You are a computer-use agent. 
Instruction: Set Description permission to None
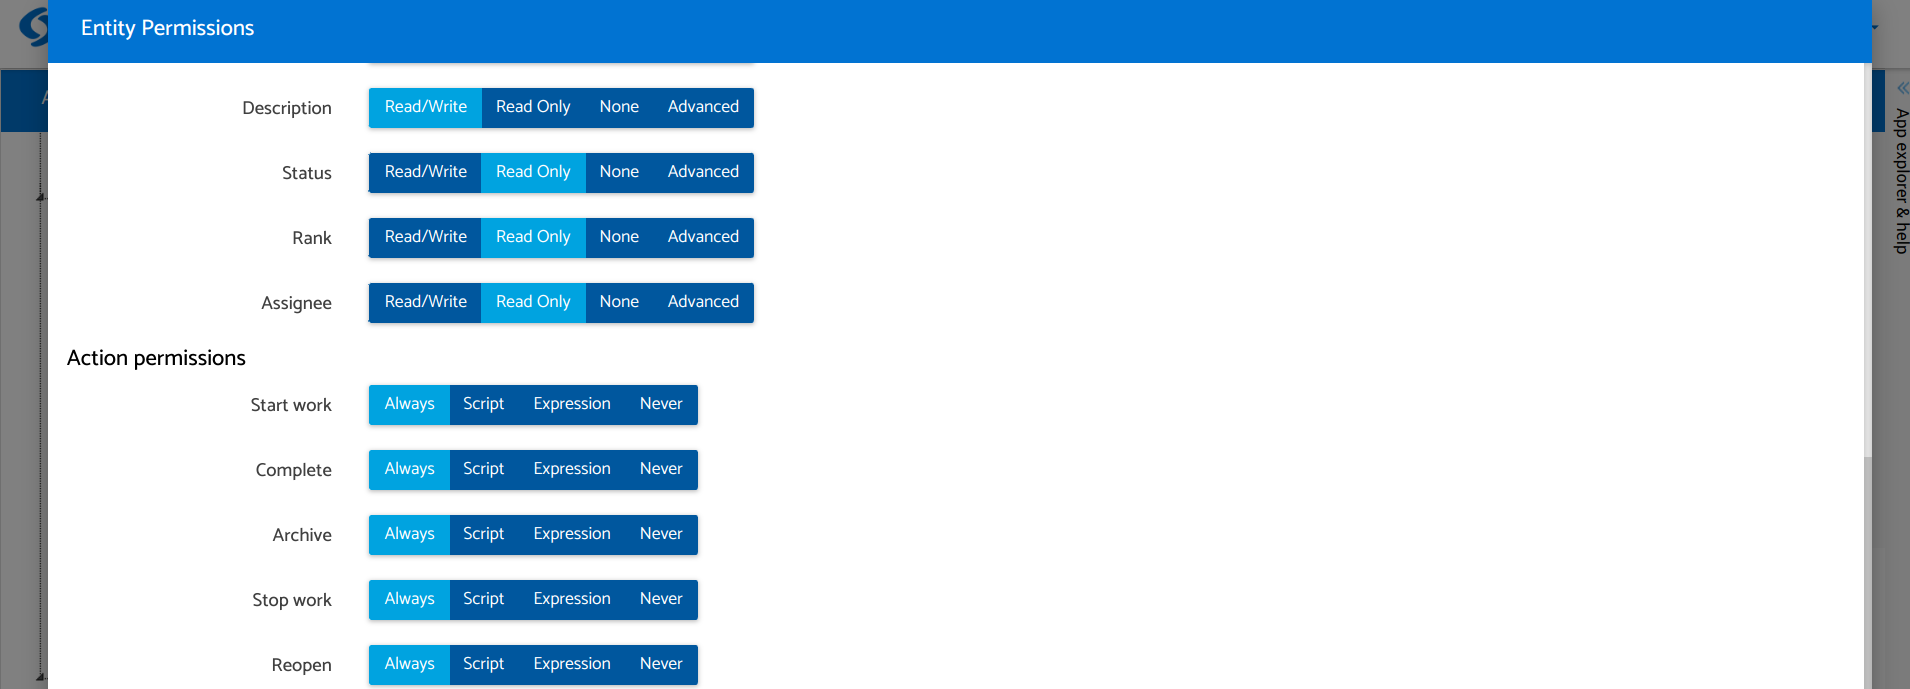[619, 107]
